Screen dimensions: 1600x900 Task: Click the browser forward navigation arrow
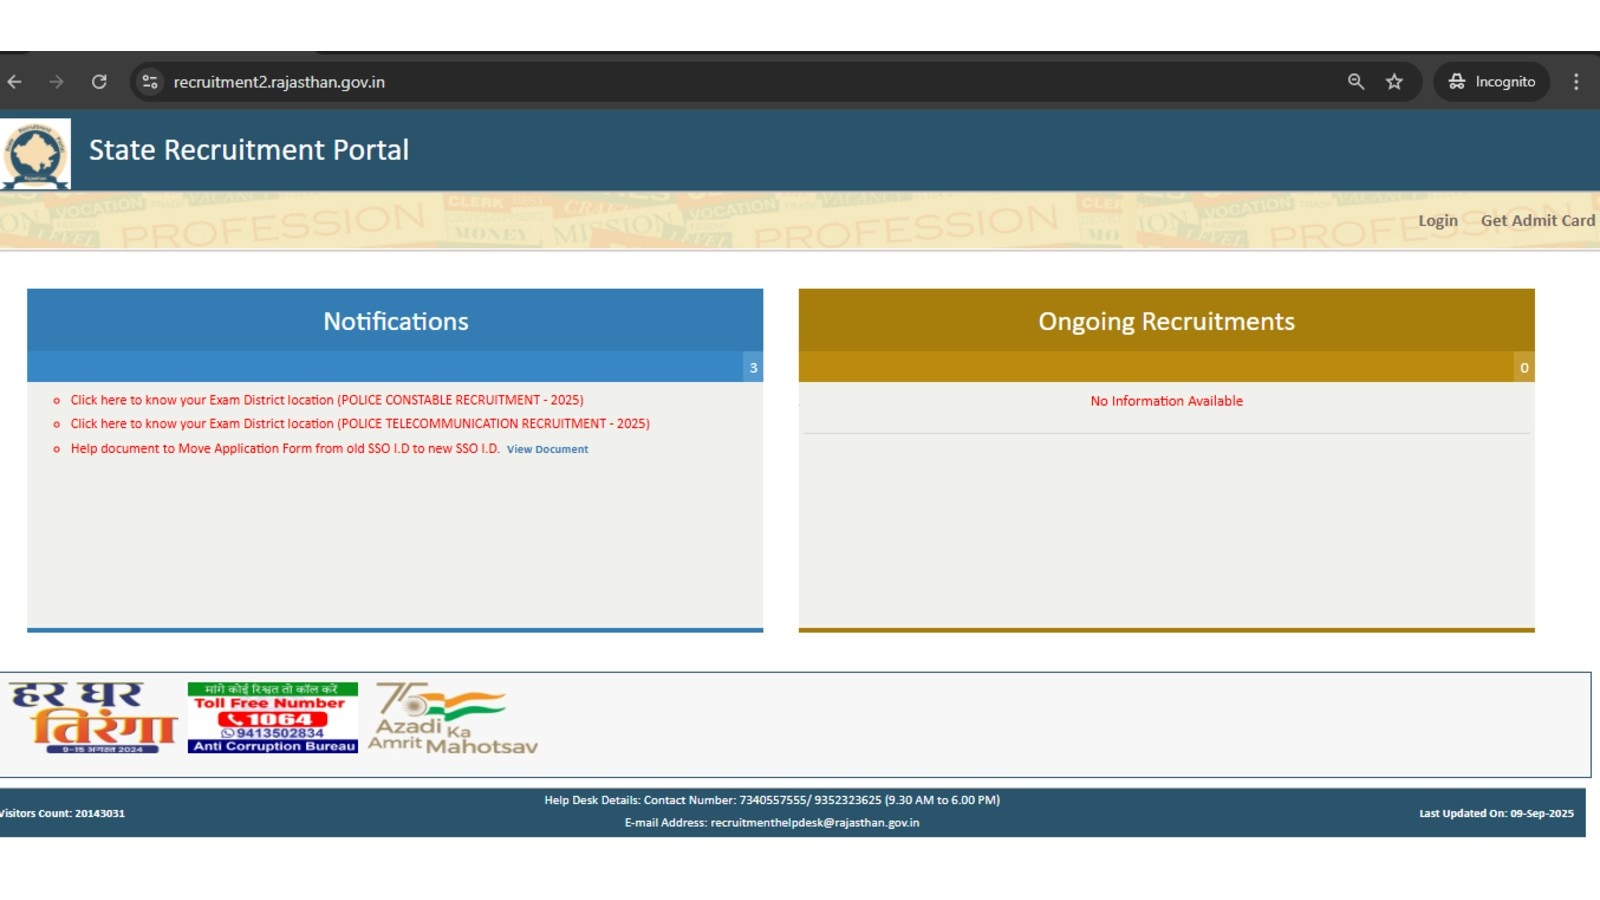point(56,82)
